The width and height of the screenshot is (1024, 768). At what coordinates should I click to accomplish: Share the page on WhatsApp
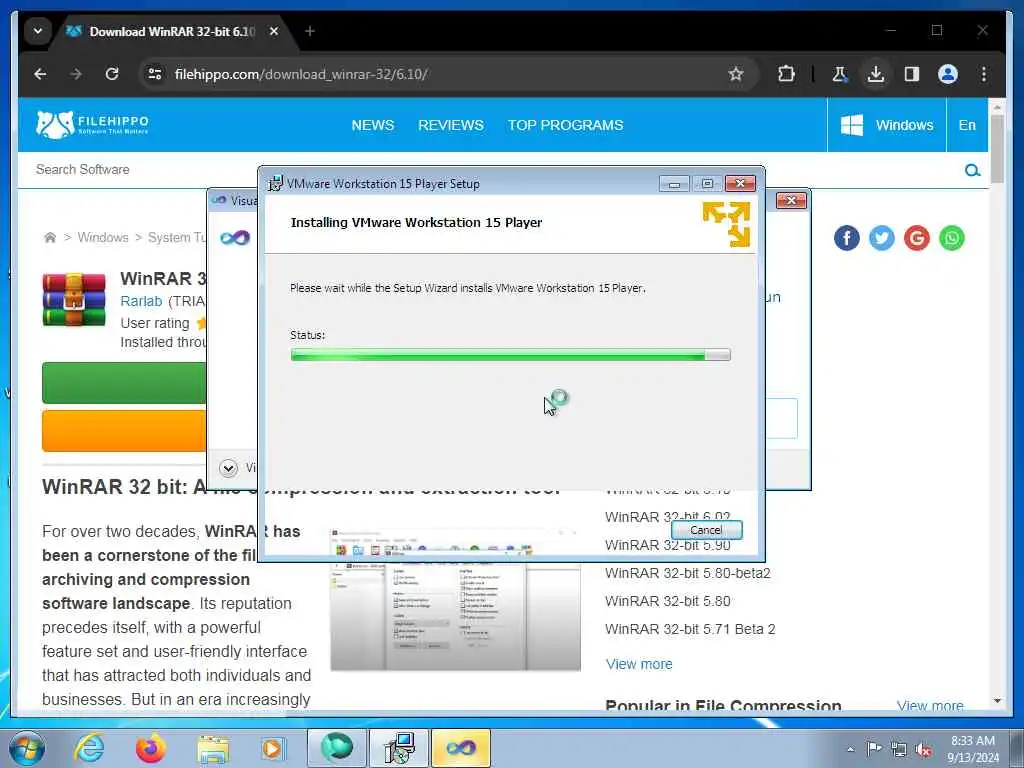click(x=952, y=238)
